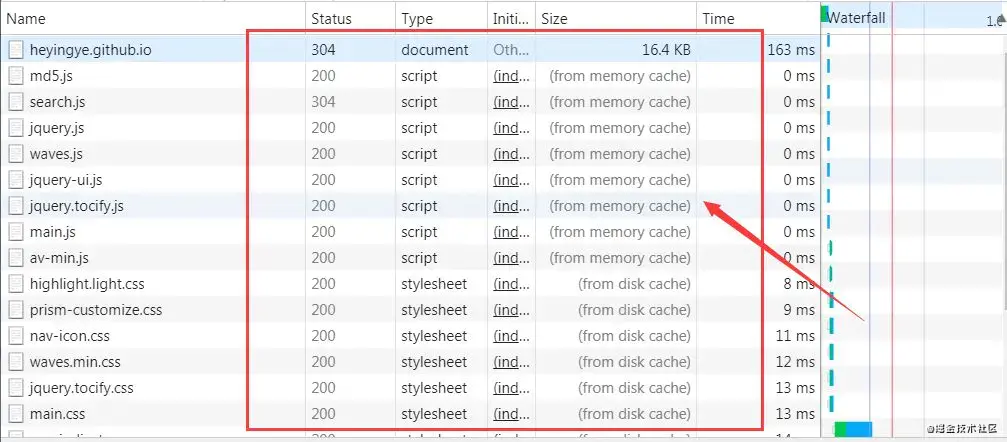This screenshot has height=442, width=1007.
Task: Click the document icon for heyingye.github.io
Action: tap(16, 50)
